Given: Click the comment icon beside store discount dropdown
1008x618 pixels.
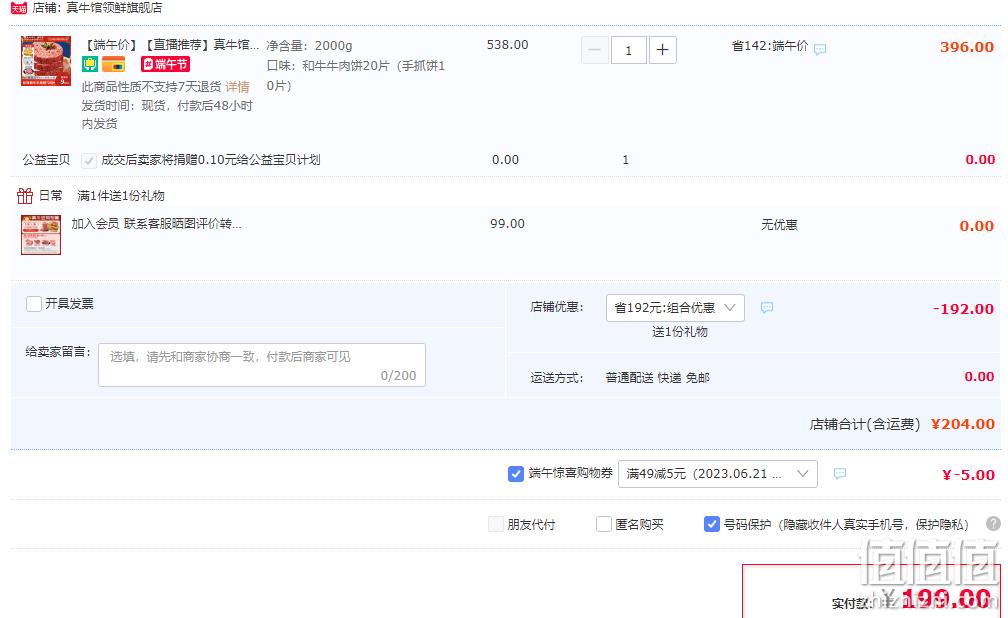Looking at the screenshot, I should point(766,307).
